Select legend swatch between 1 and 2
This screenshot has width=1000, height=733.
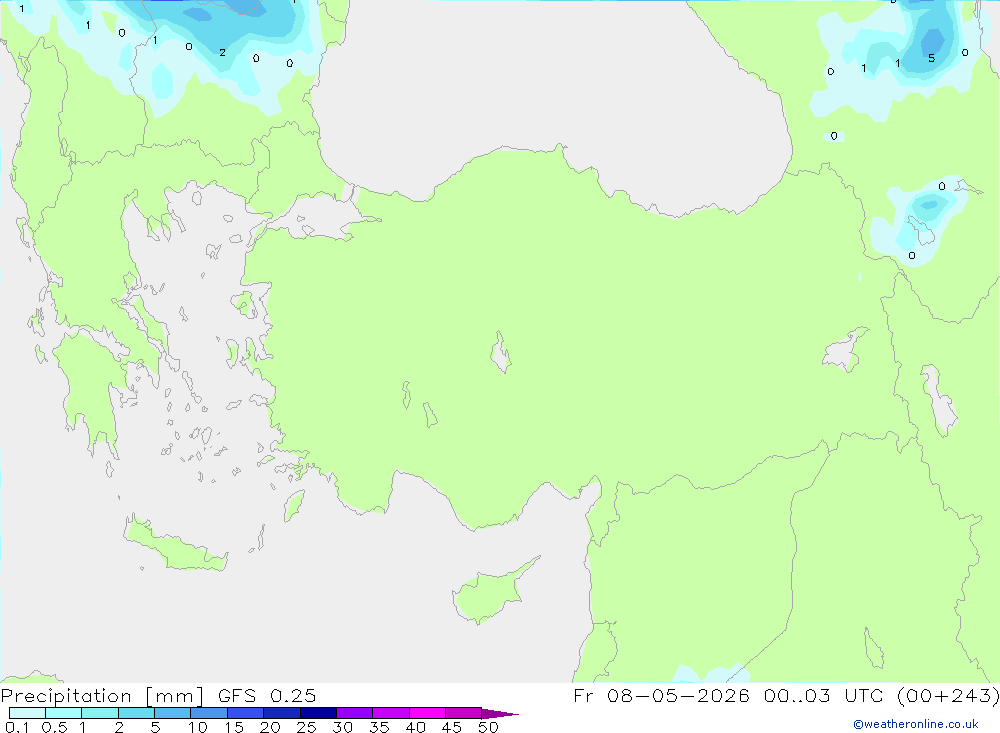tap(100, 713)
